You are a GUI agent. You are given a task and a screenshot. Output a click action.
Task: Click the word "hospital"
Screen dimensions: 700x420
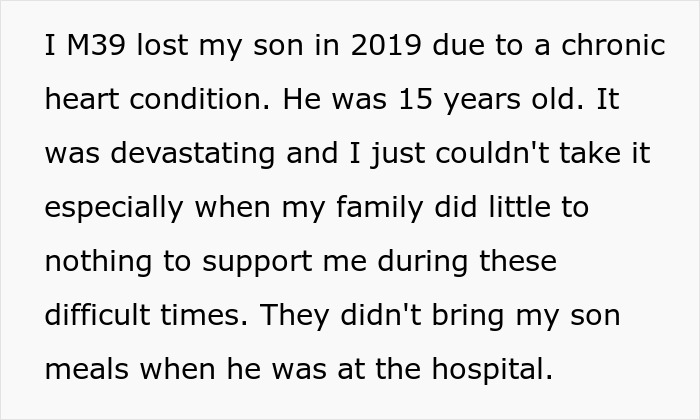[x=491, y=371]
